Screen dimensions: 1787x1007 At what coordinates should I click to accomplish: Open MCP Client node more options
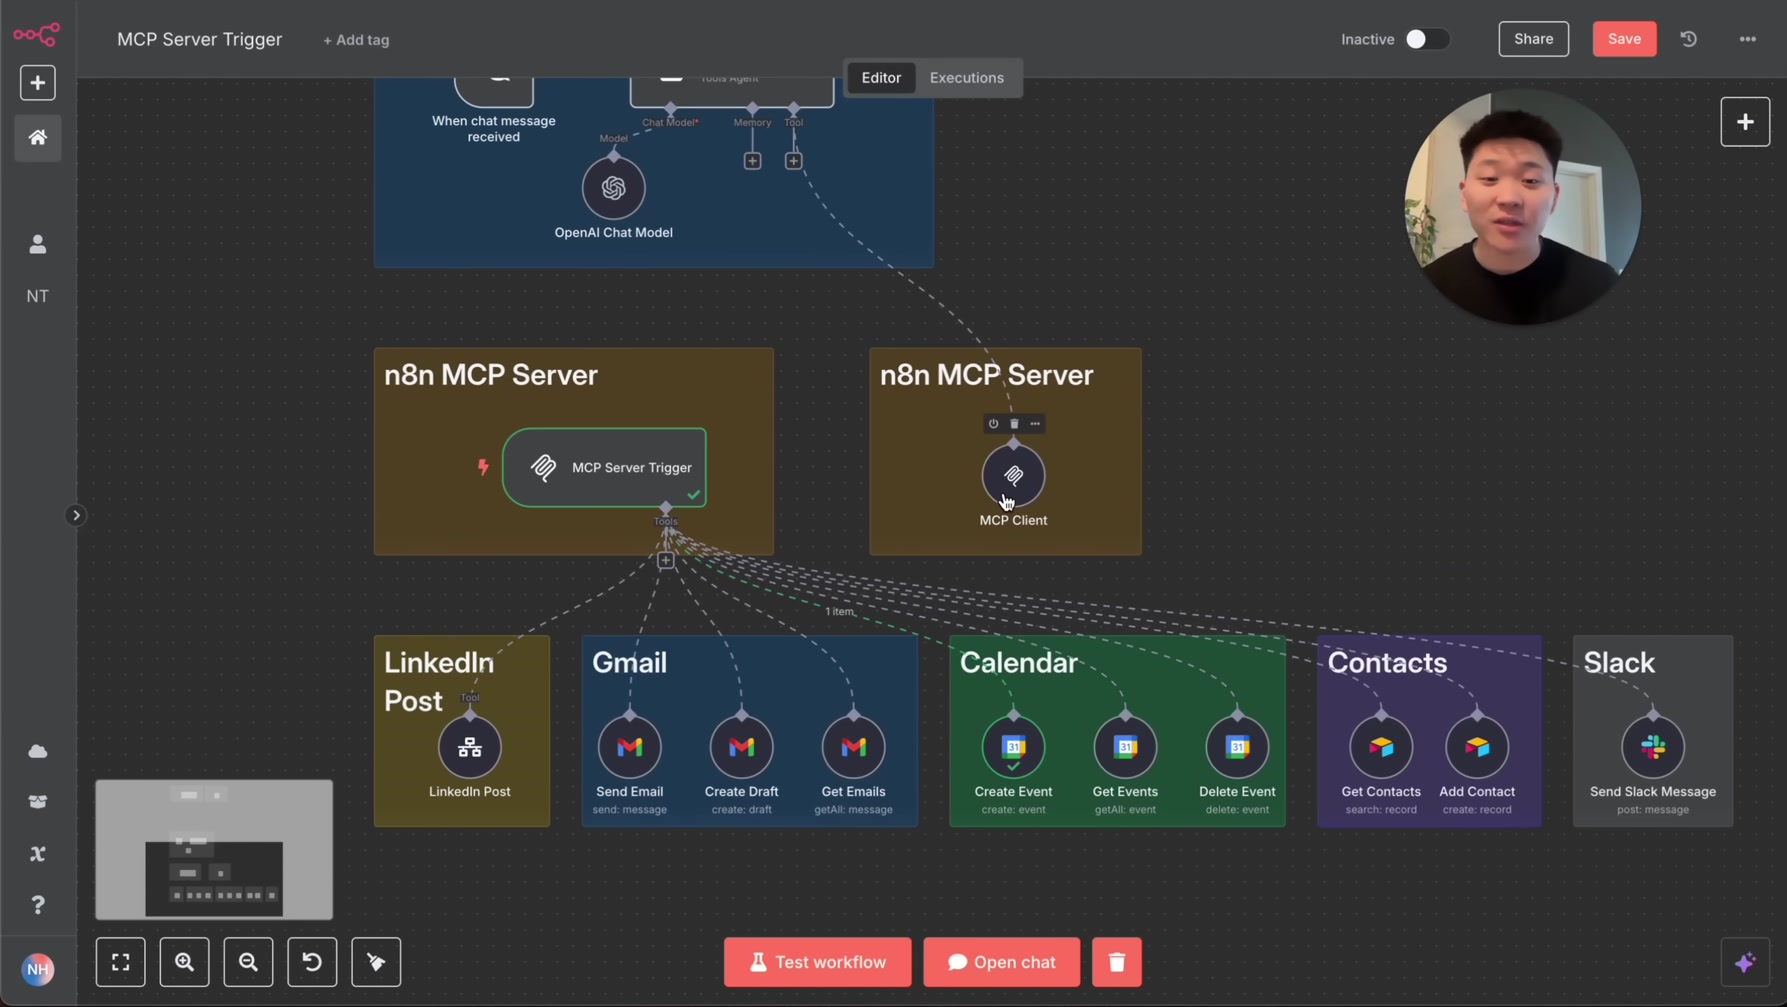(x=1035, y=424)
